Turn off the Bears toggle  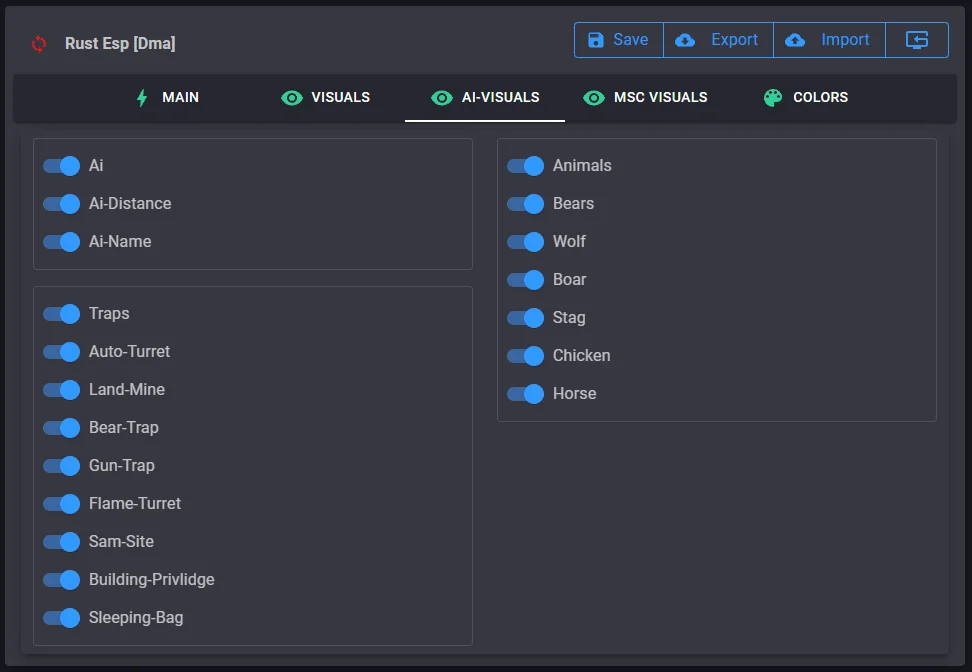(x=526, y=204)
